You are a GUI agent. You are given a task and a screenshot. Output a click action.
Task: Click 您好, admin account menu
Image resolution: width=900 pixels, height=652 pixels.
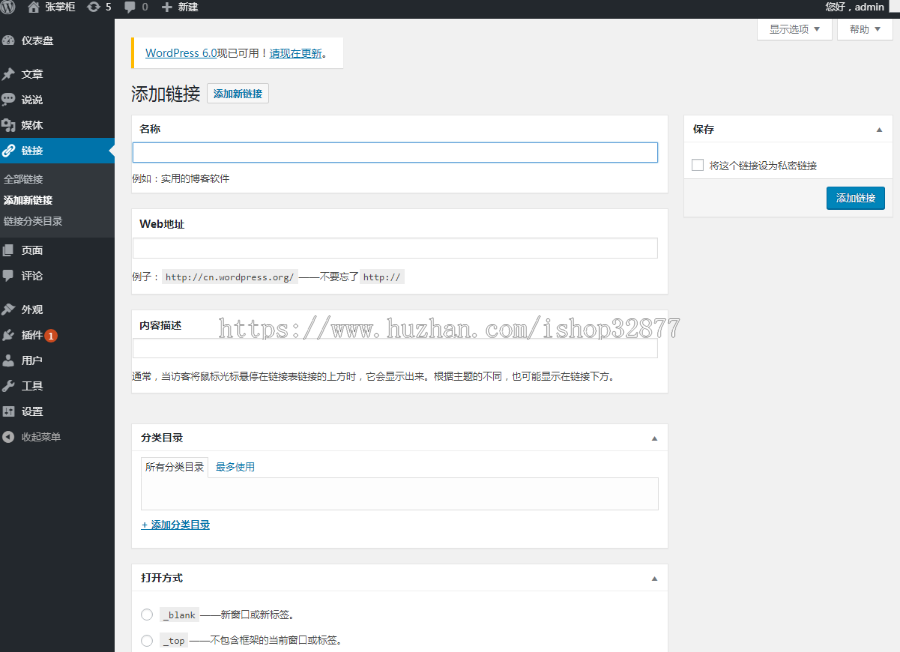855,7
